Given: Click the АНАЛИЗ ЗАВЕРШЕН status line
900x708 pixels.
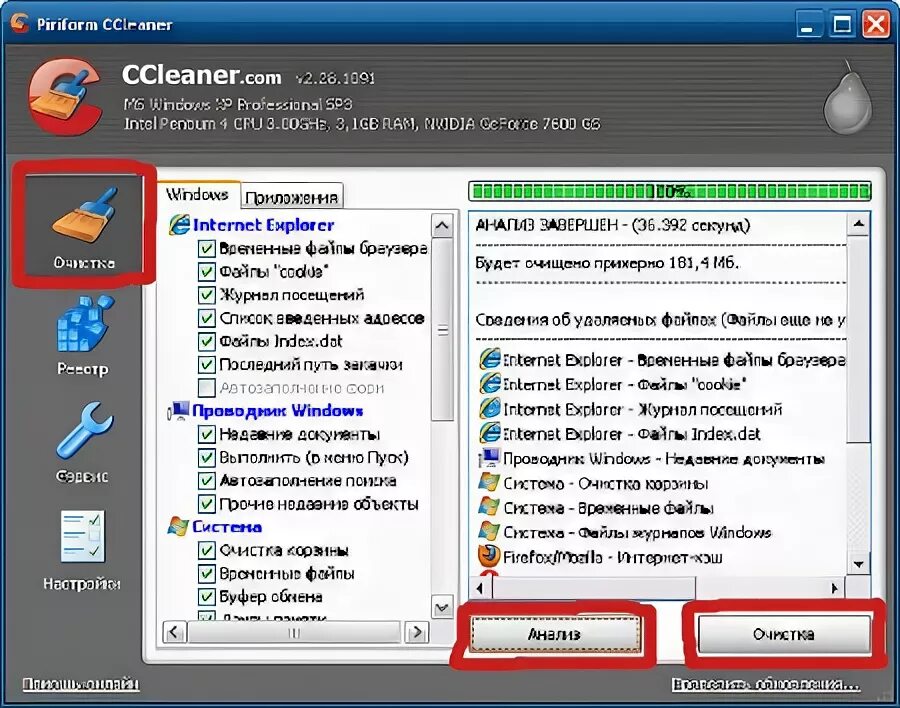Looking at the screenshot, I should click(x=612, y=225).
